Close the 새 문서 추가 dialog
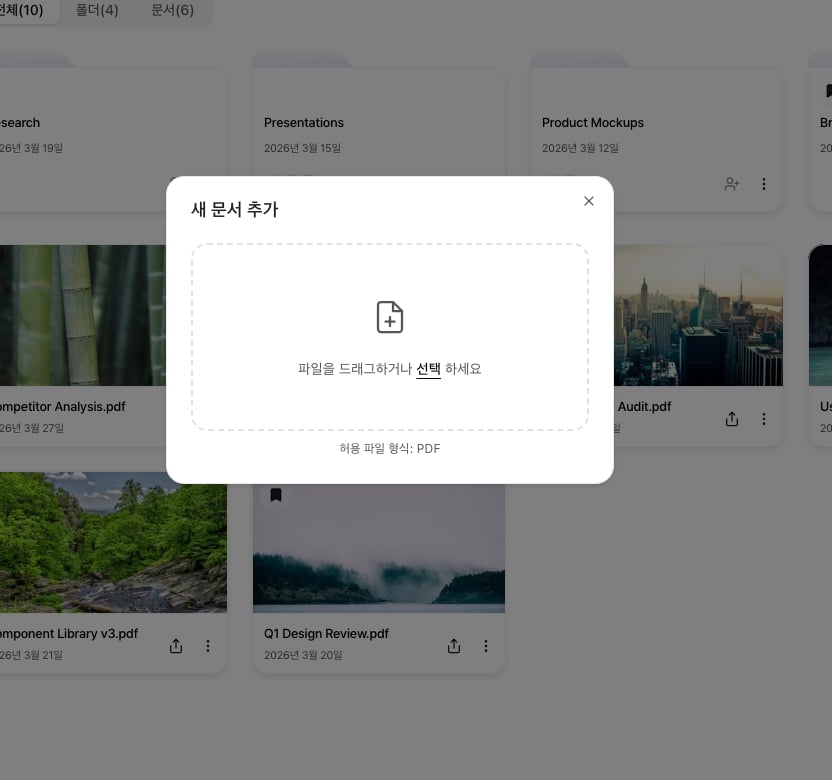832x780 pixels. (588, 201)
